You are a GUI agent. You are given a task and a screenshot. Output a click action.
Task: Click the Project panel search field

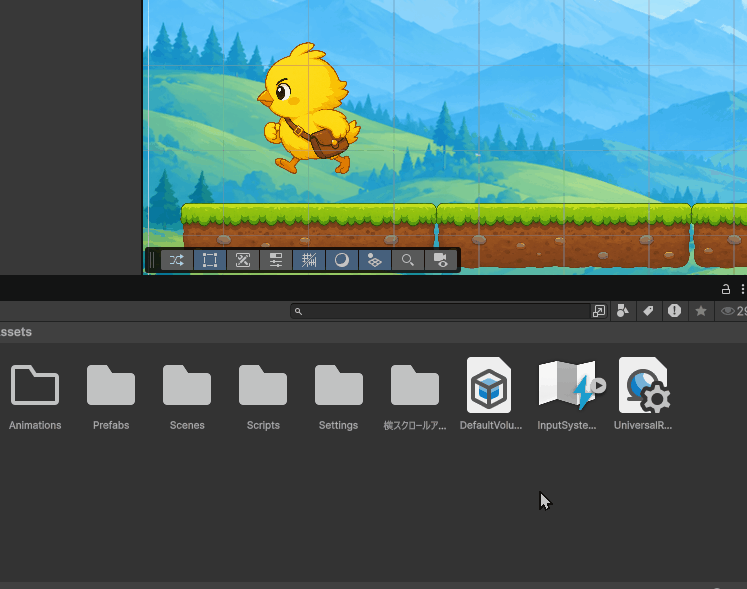coord(440,311)
